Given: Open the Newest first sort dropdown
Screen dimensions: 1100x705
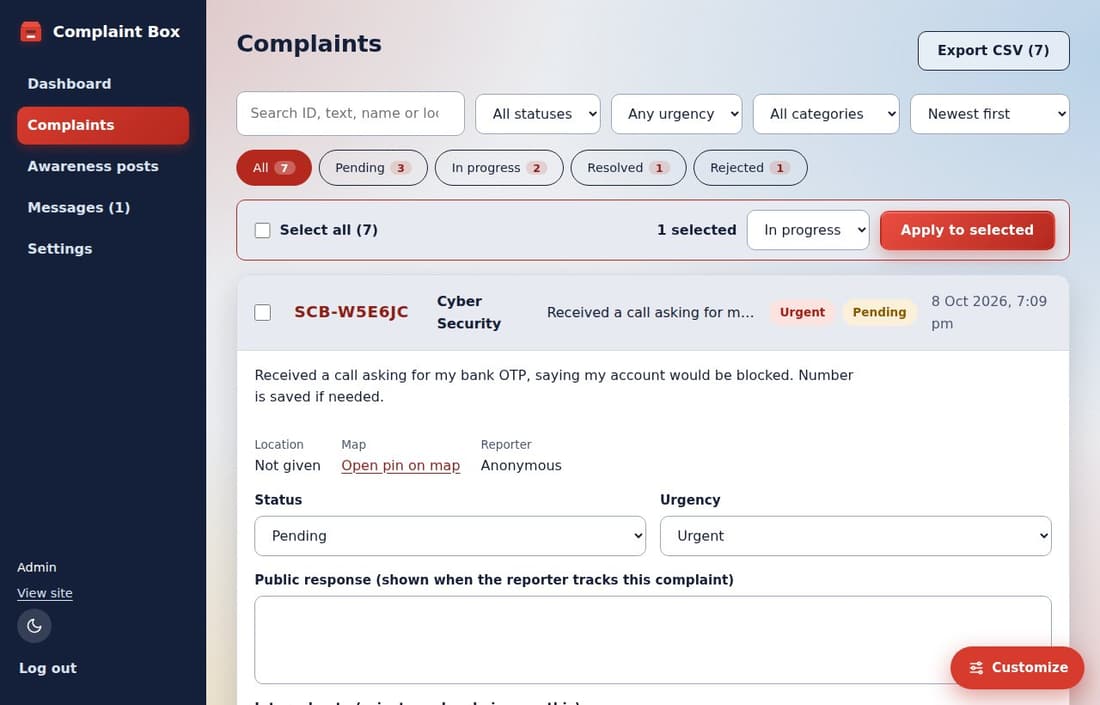Looking at the screenshot, I should [989, 114].
